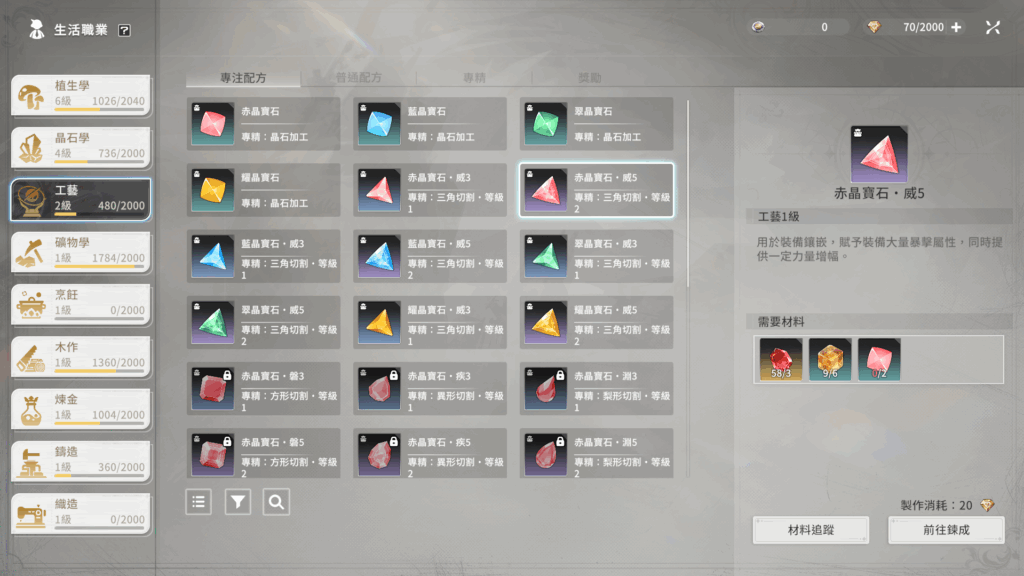Switch to the 普通配方 tab
Image resolution: width=1024 pixels, height=576 pixels.
coord(359,78)
